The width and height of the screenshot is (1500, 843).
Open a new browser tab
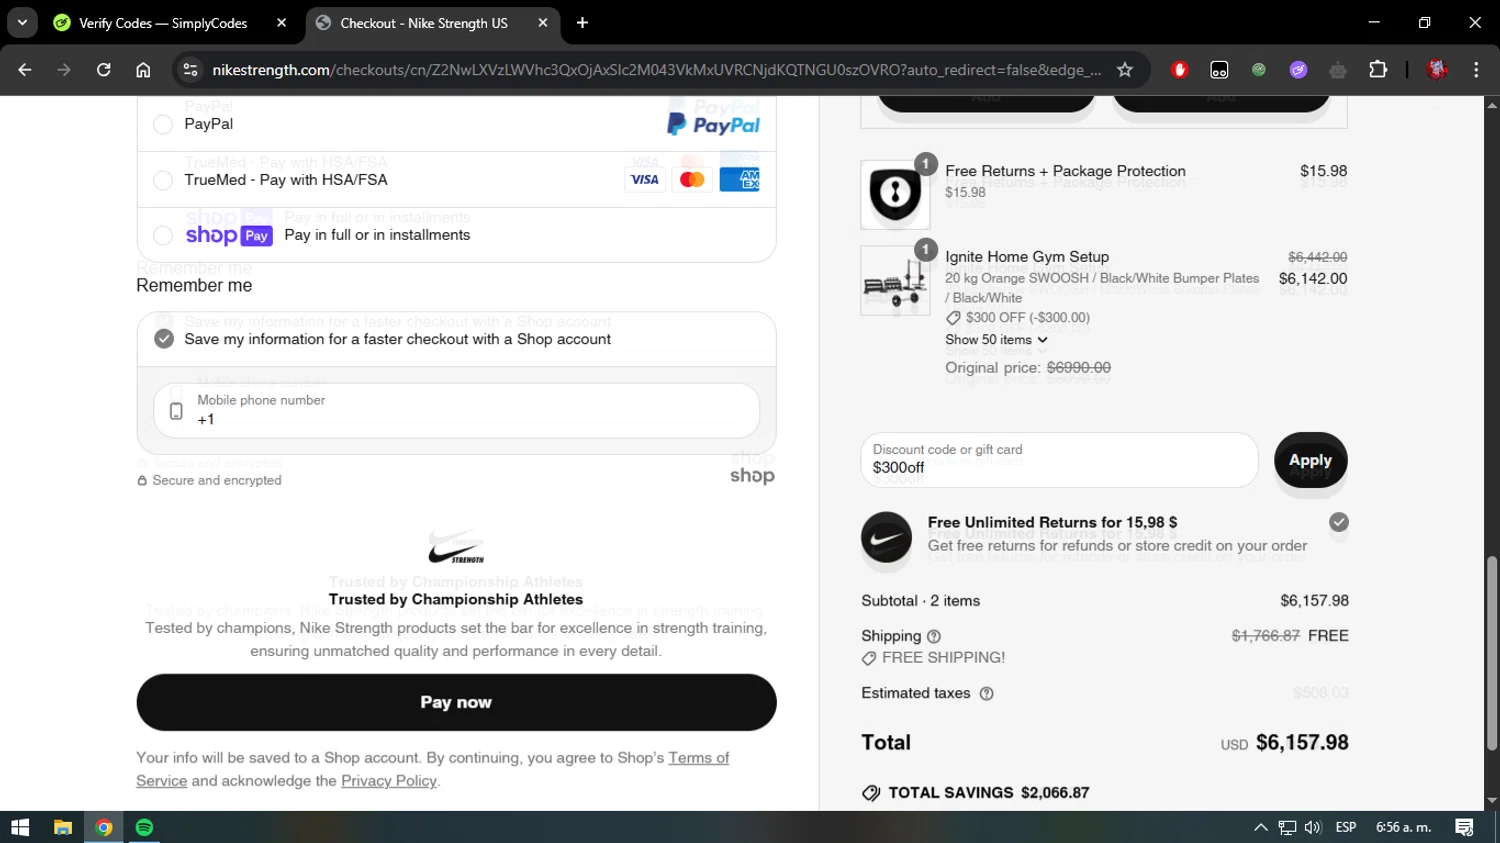click(582, 23)
